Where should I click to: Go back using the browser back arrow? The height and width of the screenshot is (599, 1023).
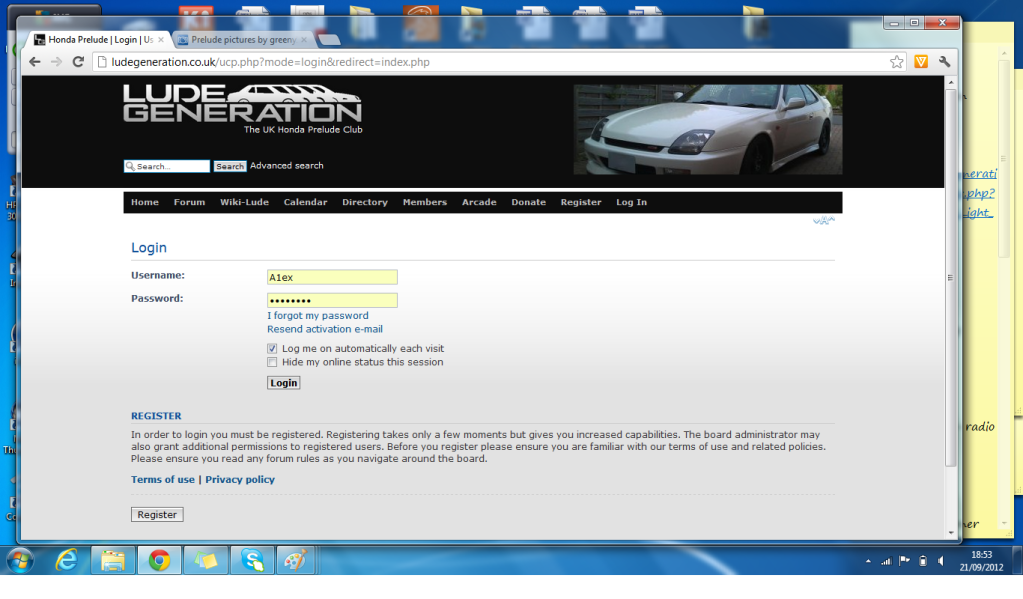tap(35, 62)
